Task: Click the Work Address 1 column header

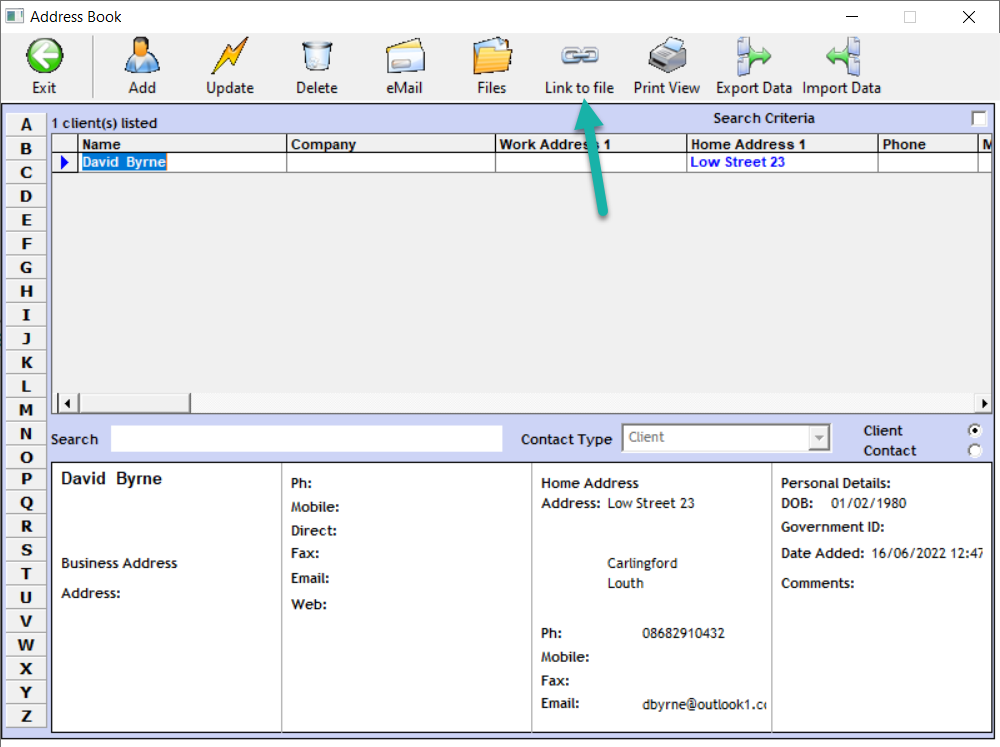Action: (x=591, y=144)
